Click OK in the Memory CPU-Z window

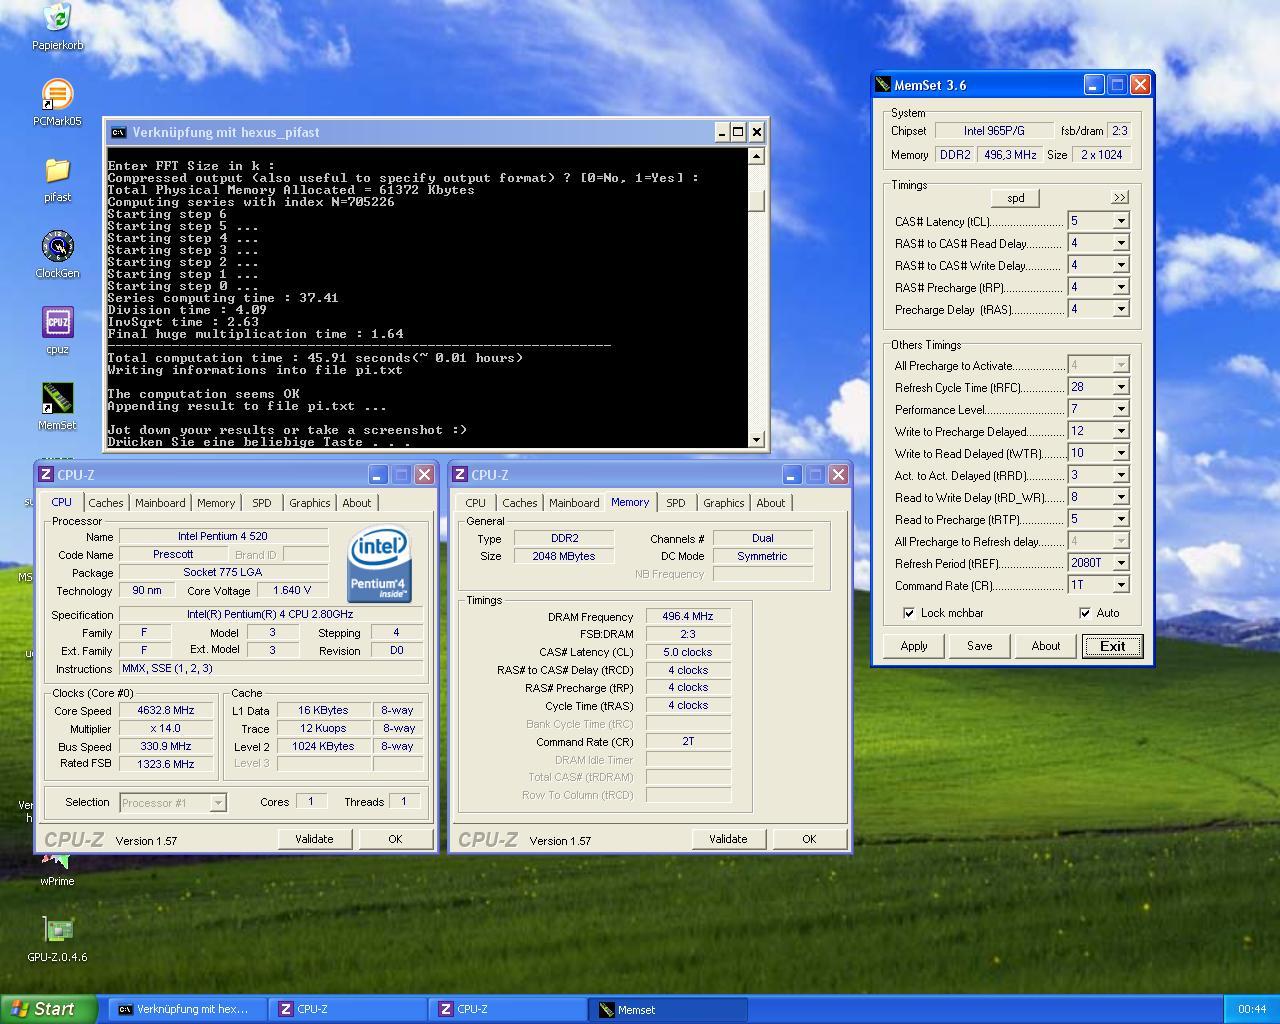coord(809,839)
